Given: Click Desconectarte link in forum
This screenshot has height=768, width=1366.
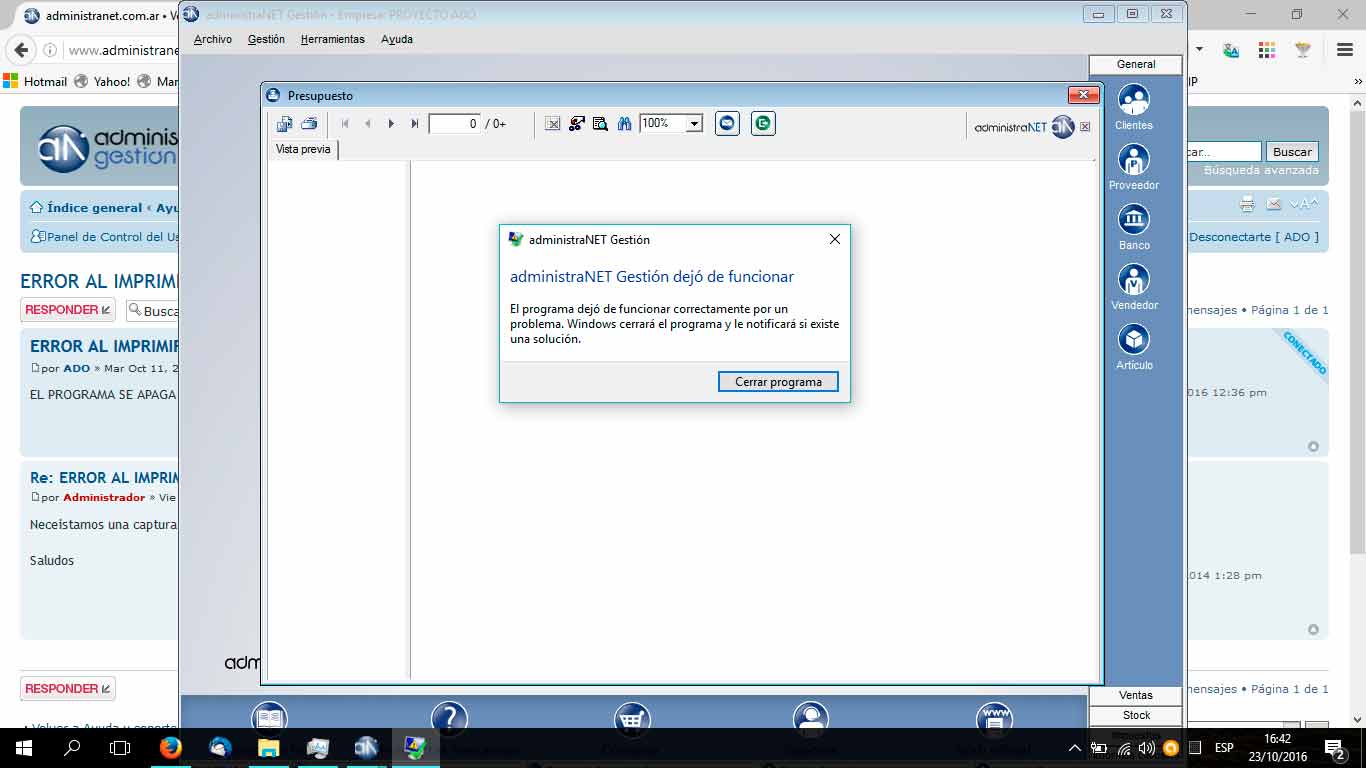Looking at the screenshot, I should tap(1253, 237).
